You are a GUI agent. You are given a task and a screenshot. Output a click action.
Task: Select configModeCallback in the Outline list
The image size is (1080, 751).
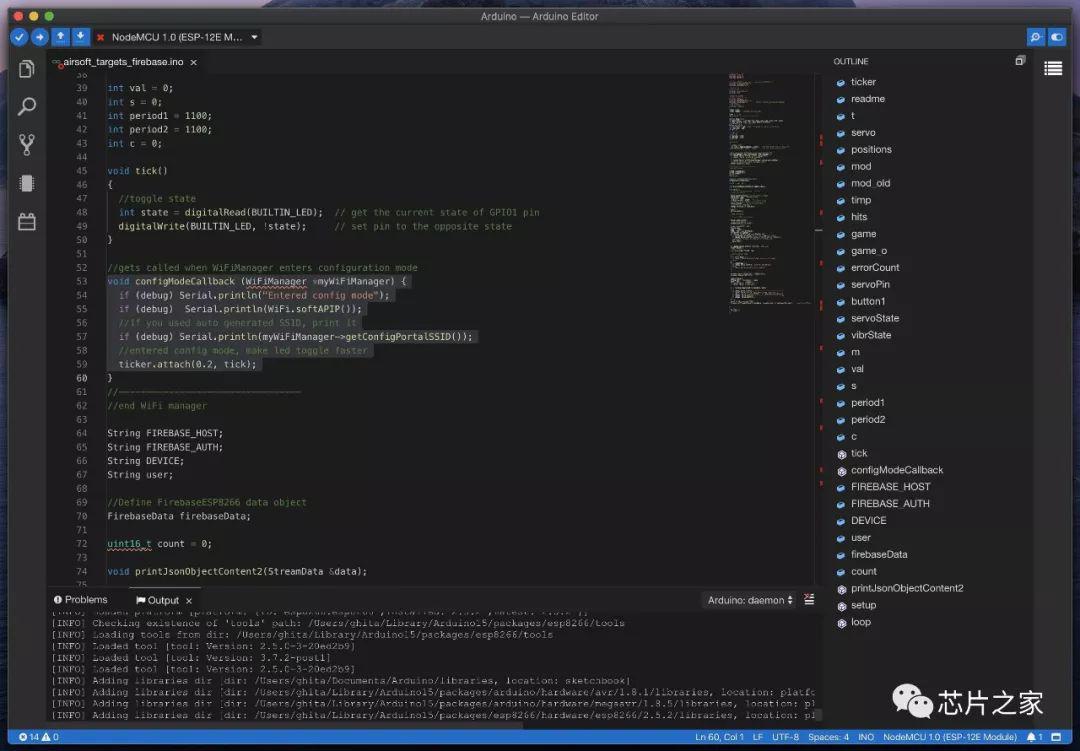pyautogui.click(x=897, y=470)
